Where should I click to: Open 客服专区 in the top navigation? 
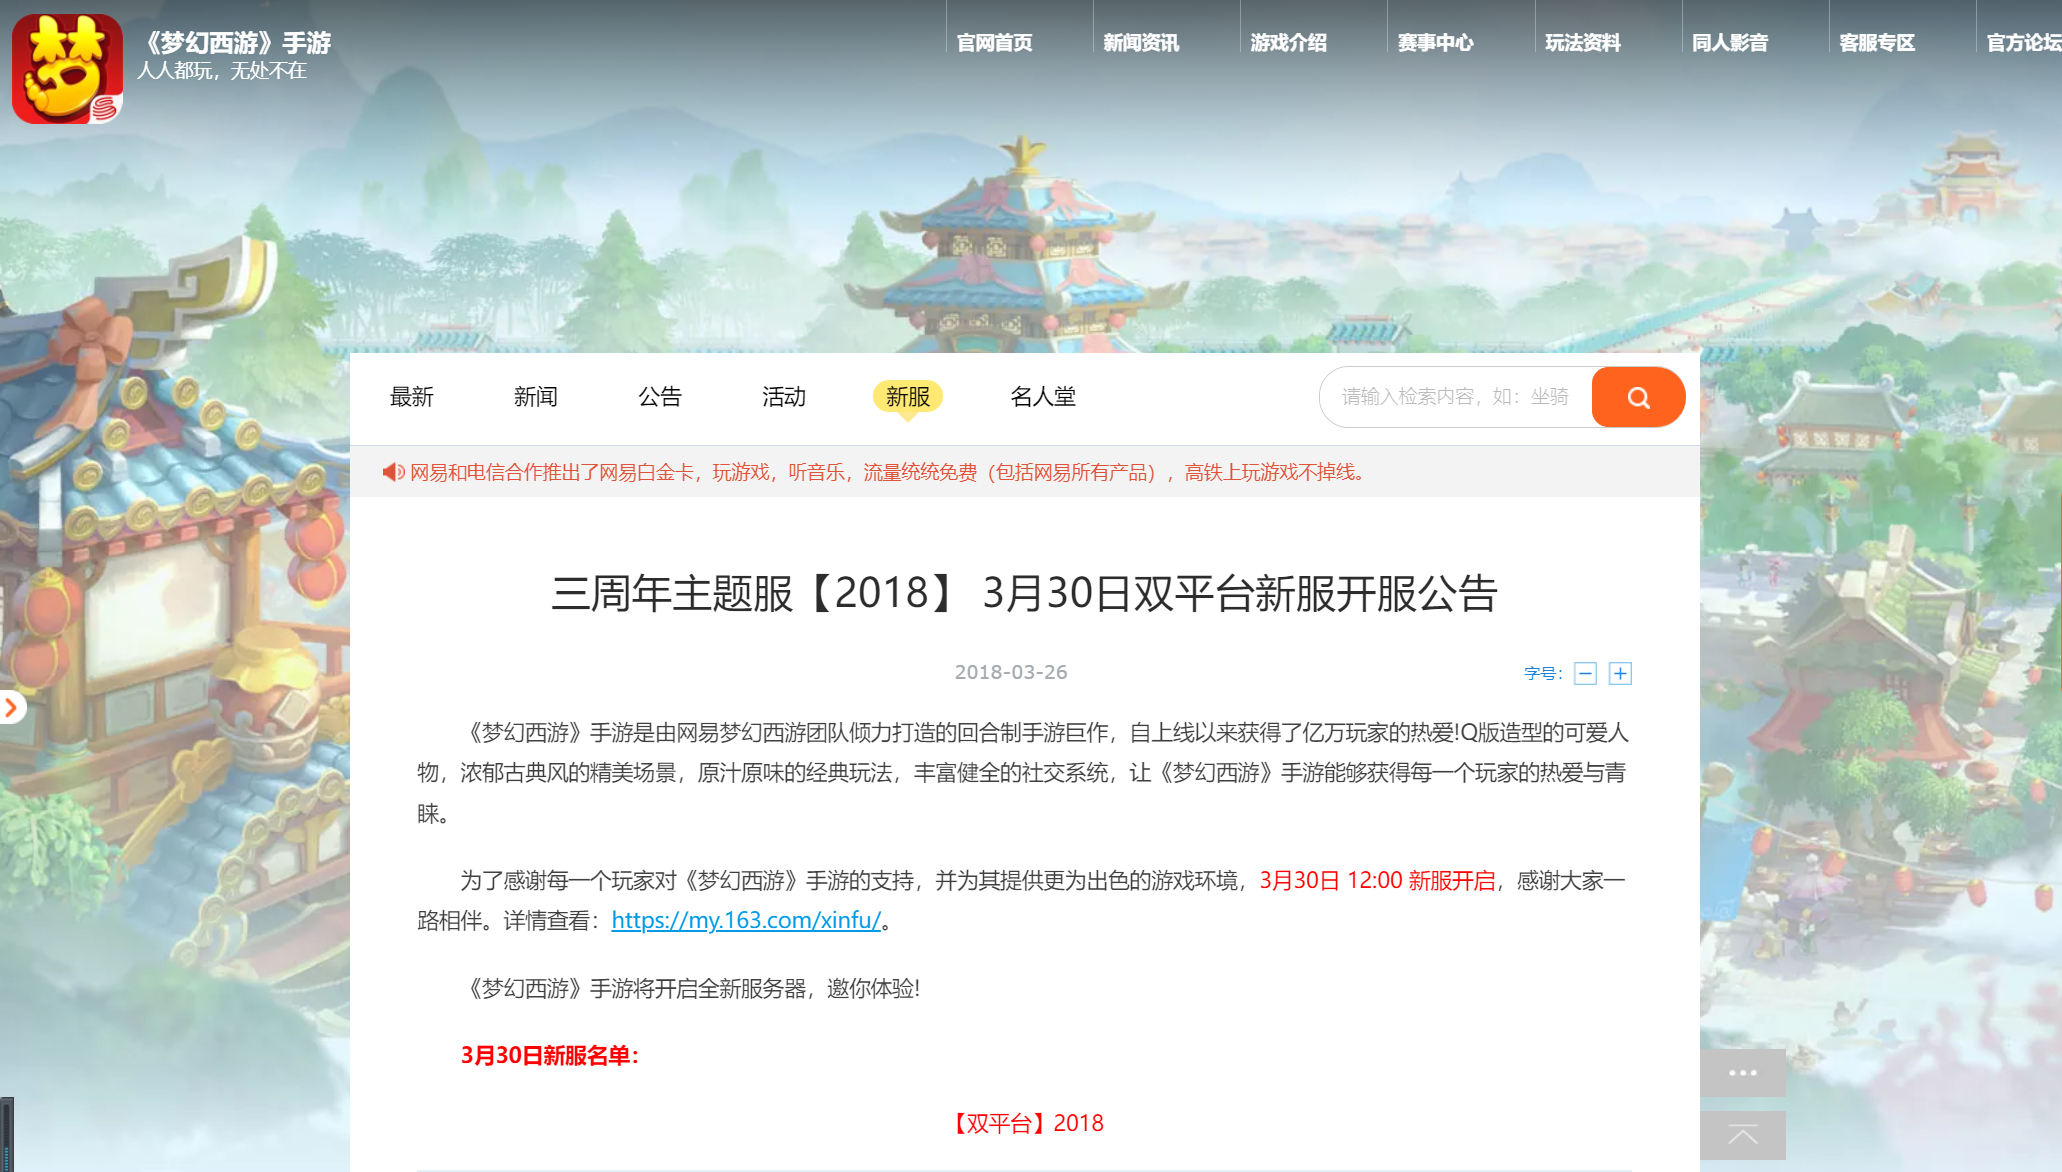click(1877, 42)
